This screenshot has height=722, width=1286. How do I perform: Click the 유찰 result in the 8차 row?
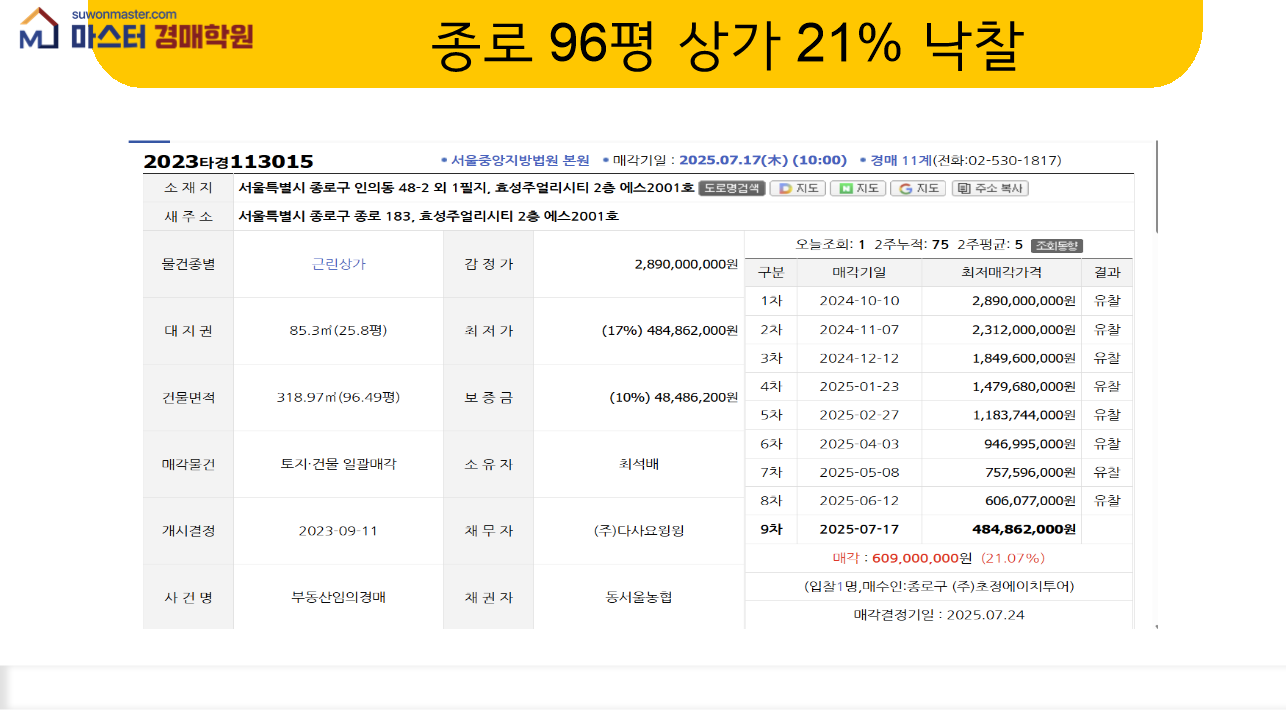point(1107,500)
